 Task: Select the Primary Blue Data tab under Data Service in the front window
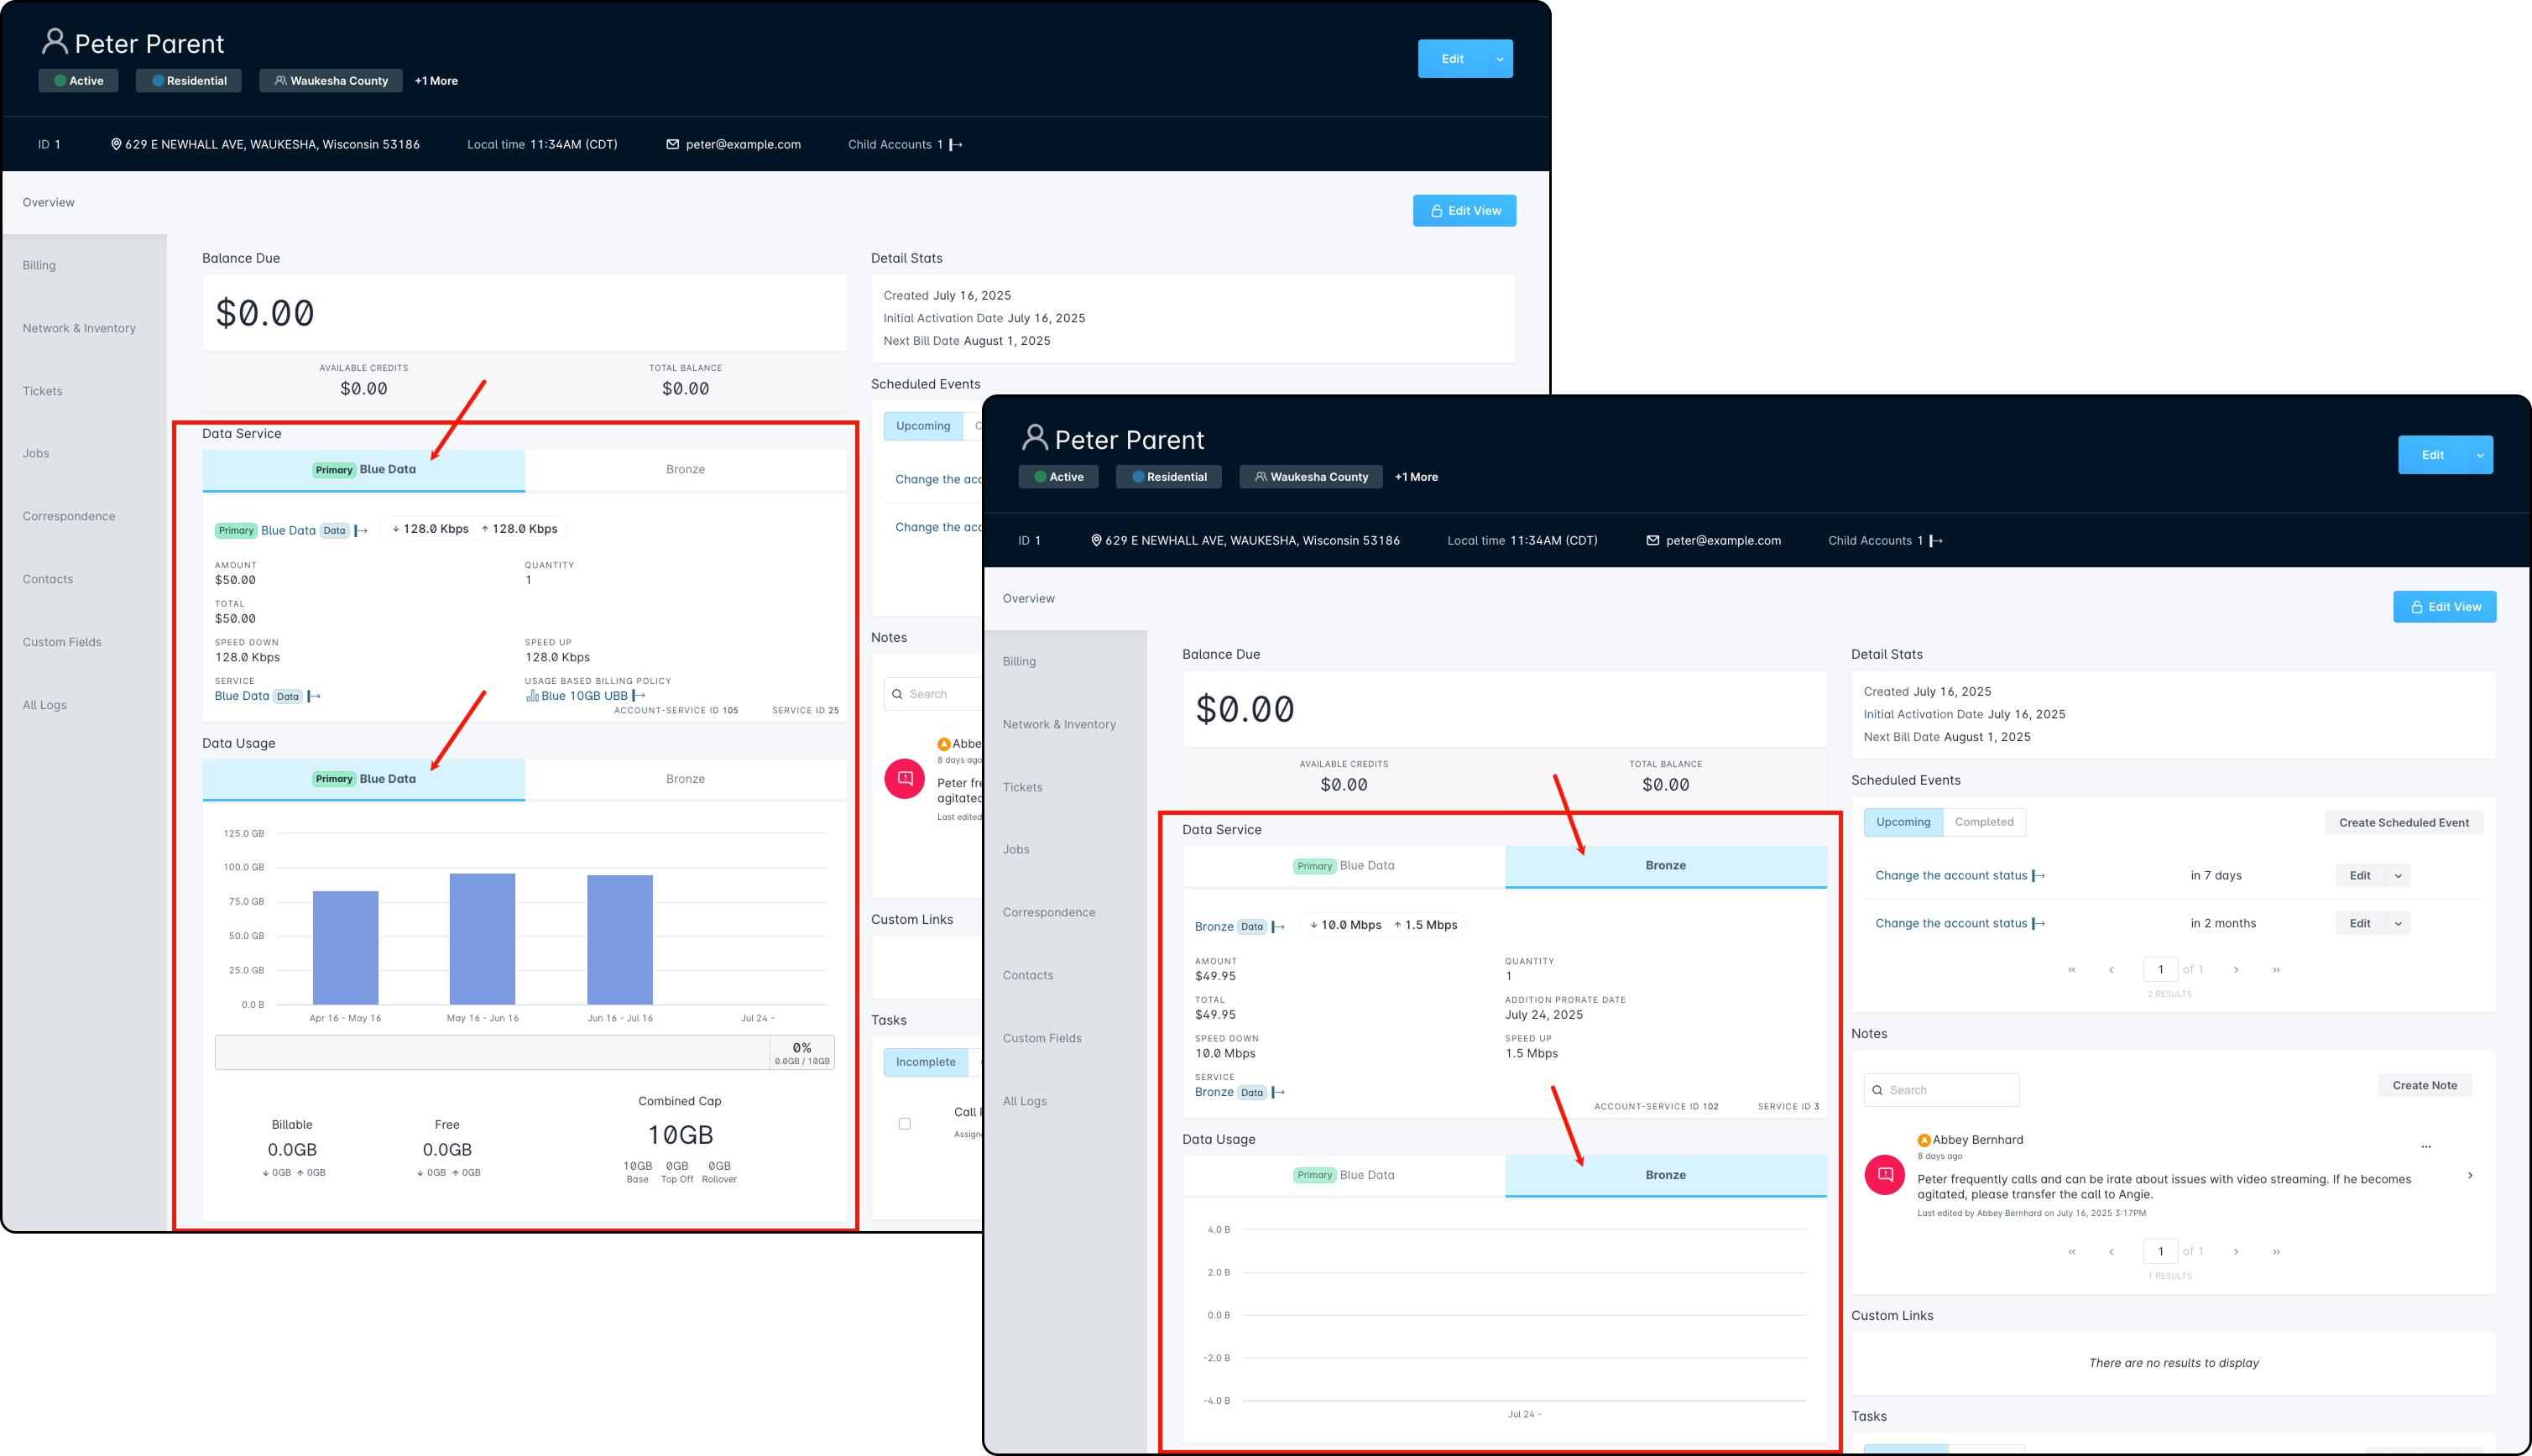pyautogui.click(x=1343, y=866)
